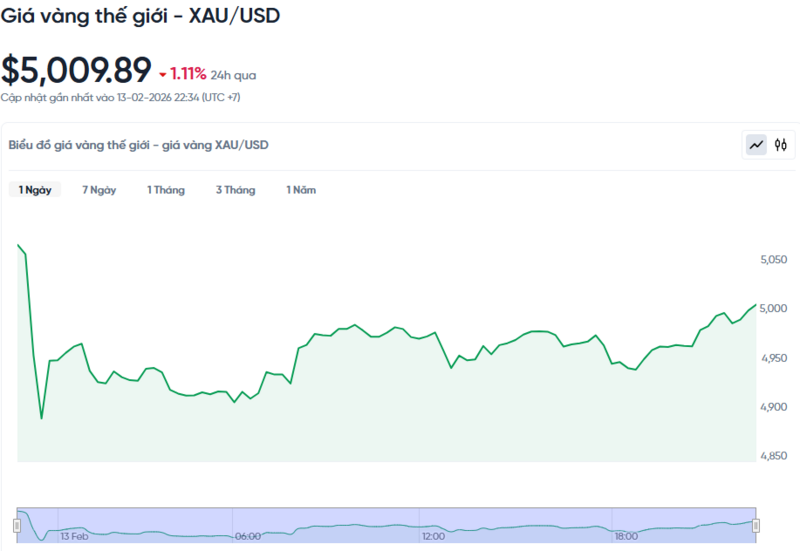Click the 13 Feb label on navigator
Viewport: 800px width, 551px height.
tap(75, 536)
